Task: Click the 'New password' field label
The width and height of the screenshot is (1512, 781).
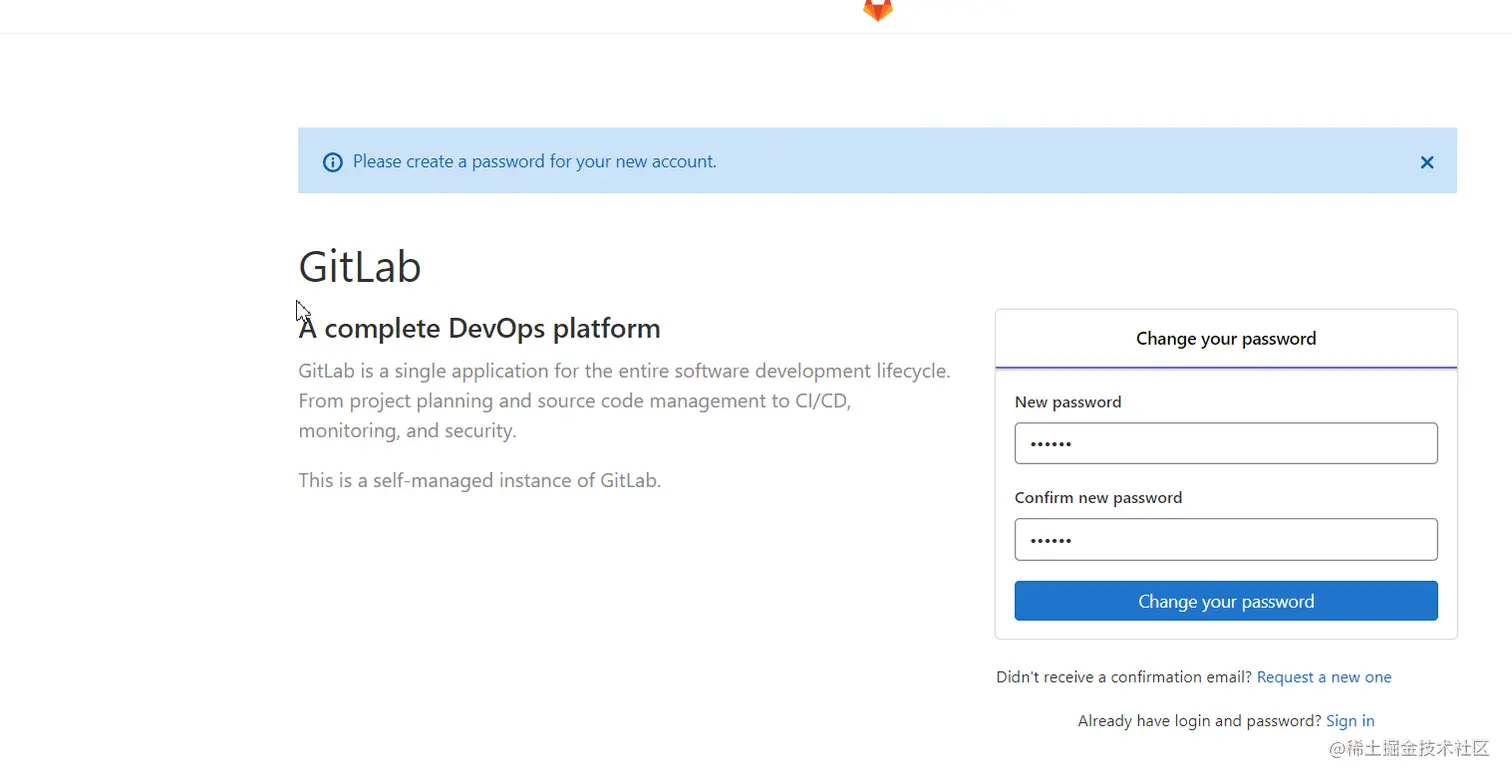Action: pos(1067,402)
